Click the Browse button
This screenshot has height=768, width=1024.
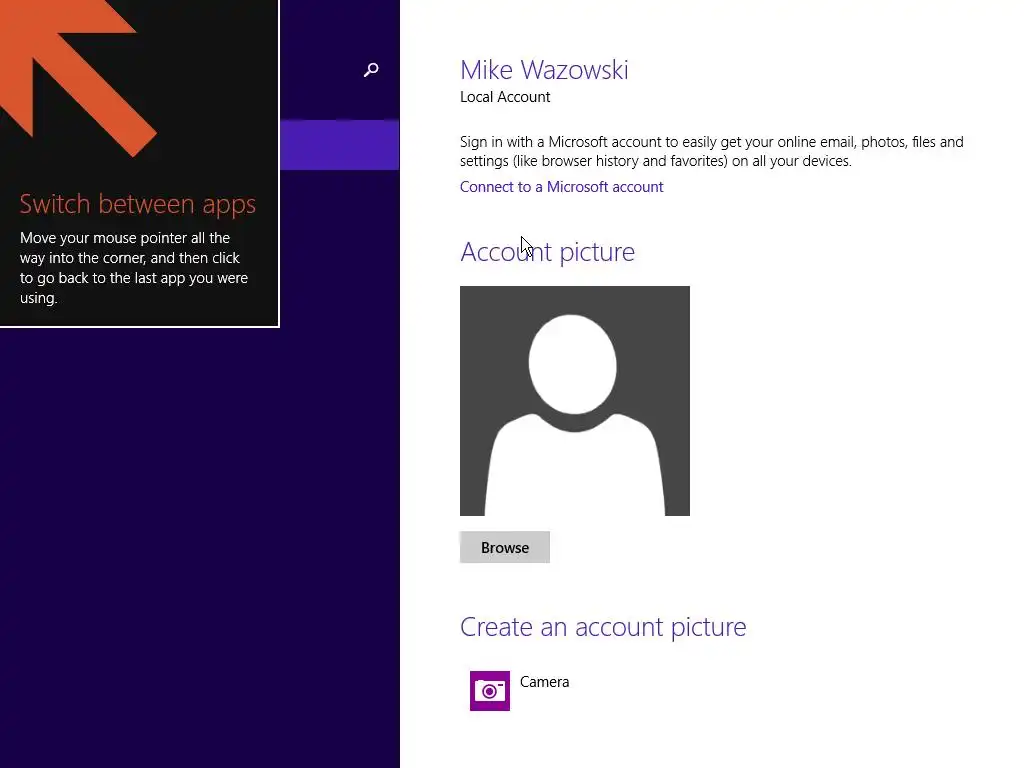click(505, 547)
